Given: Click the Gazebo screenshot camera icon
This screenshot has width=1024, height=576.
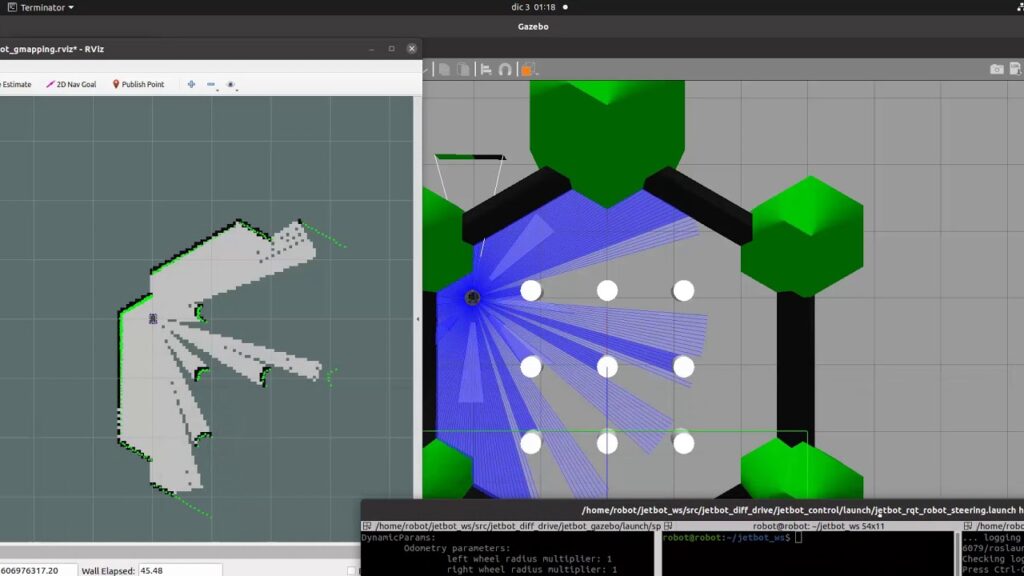Looking at the screenshot, I should [996, 69].
